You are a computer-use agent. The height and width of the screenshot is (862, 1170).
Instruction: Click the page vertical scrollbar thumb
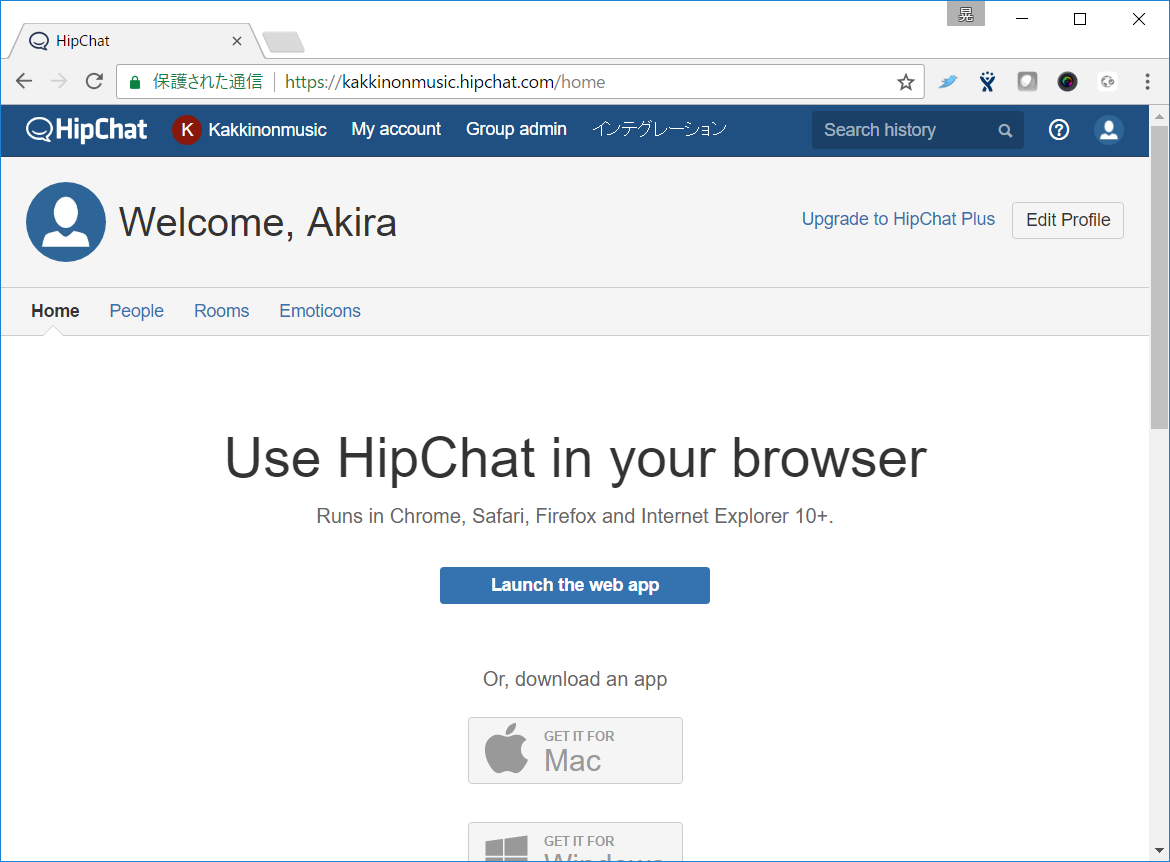click(1159, 276)
